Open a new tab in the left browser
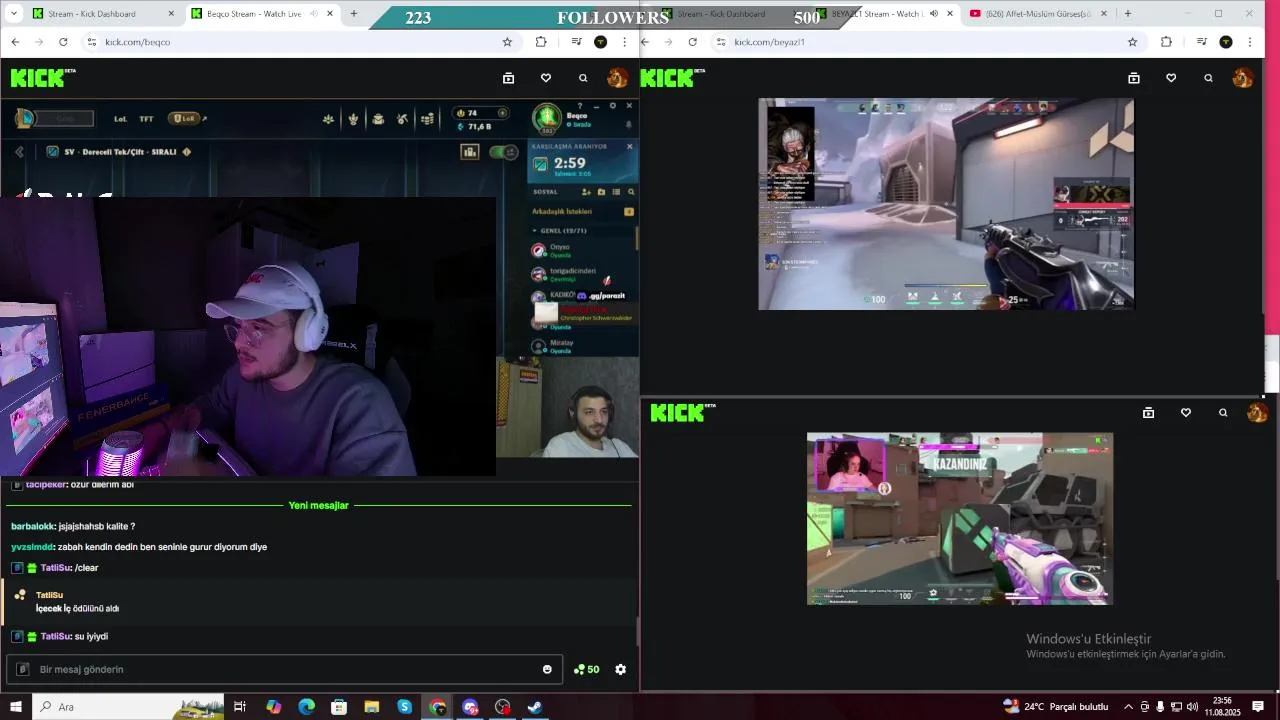 click(353, 14)
